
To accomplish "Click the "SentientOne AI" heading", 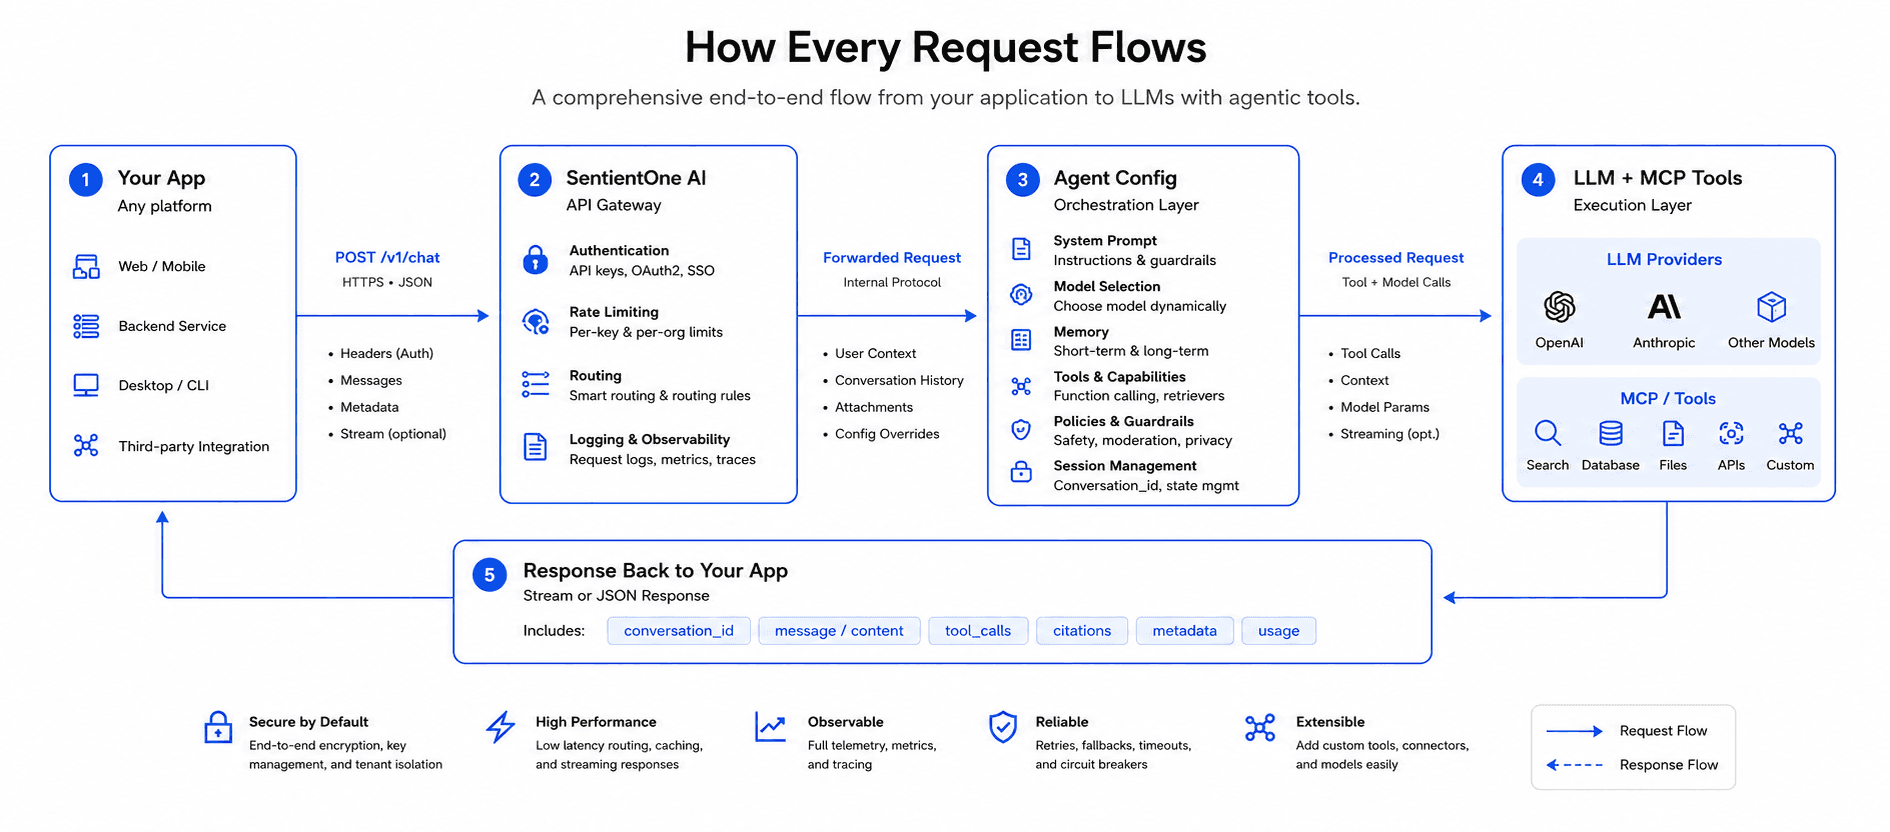I will click(x=636, y=178).
